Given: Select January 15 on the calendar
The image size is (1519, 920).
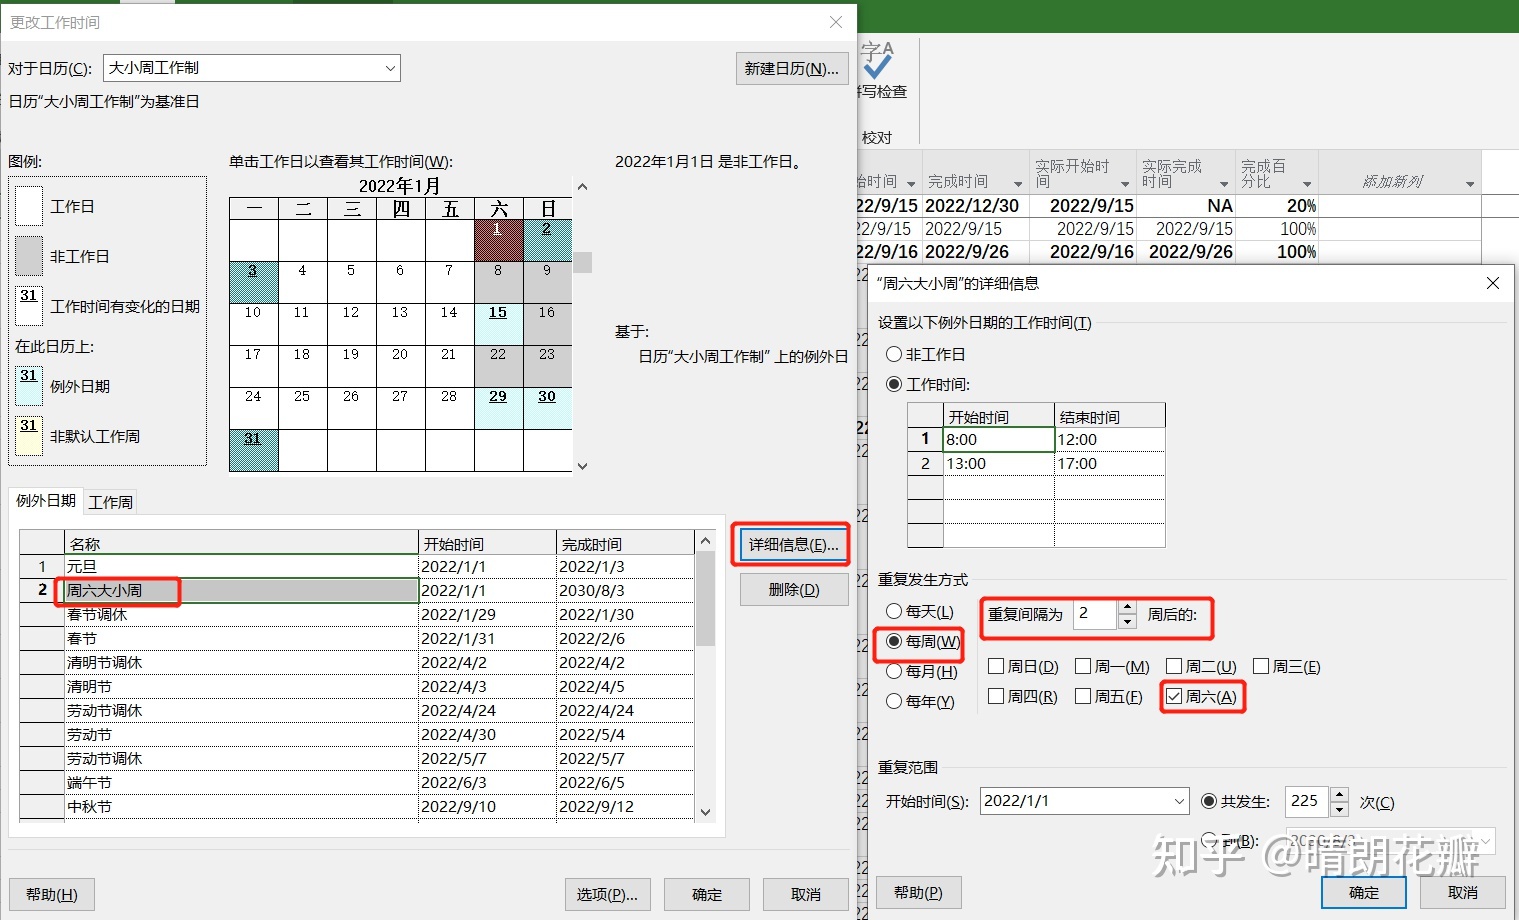Looking at the screenshot, I should (498, 324).
